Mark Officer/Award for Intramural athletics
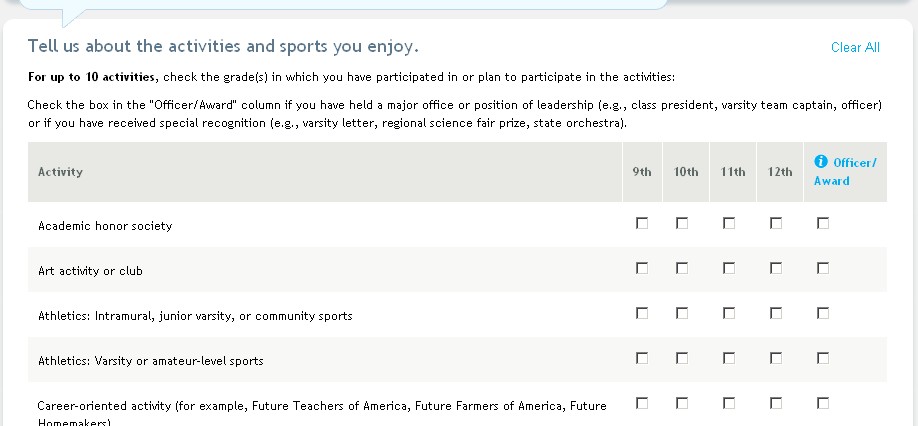Image resolution: width=918 pixels, height=426 pixels. pyautogui.click(x=823, y=313)
